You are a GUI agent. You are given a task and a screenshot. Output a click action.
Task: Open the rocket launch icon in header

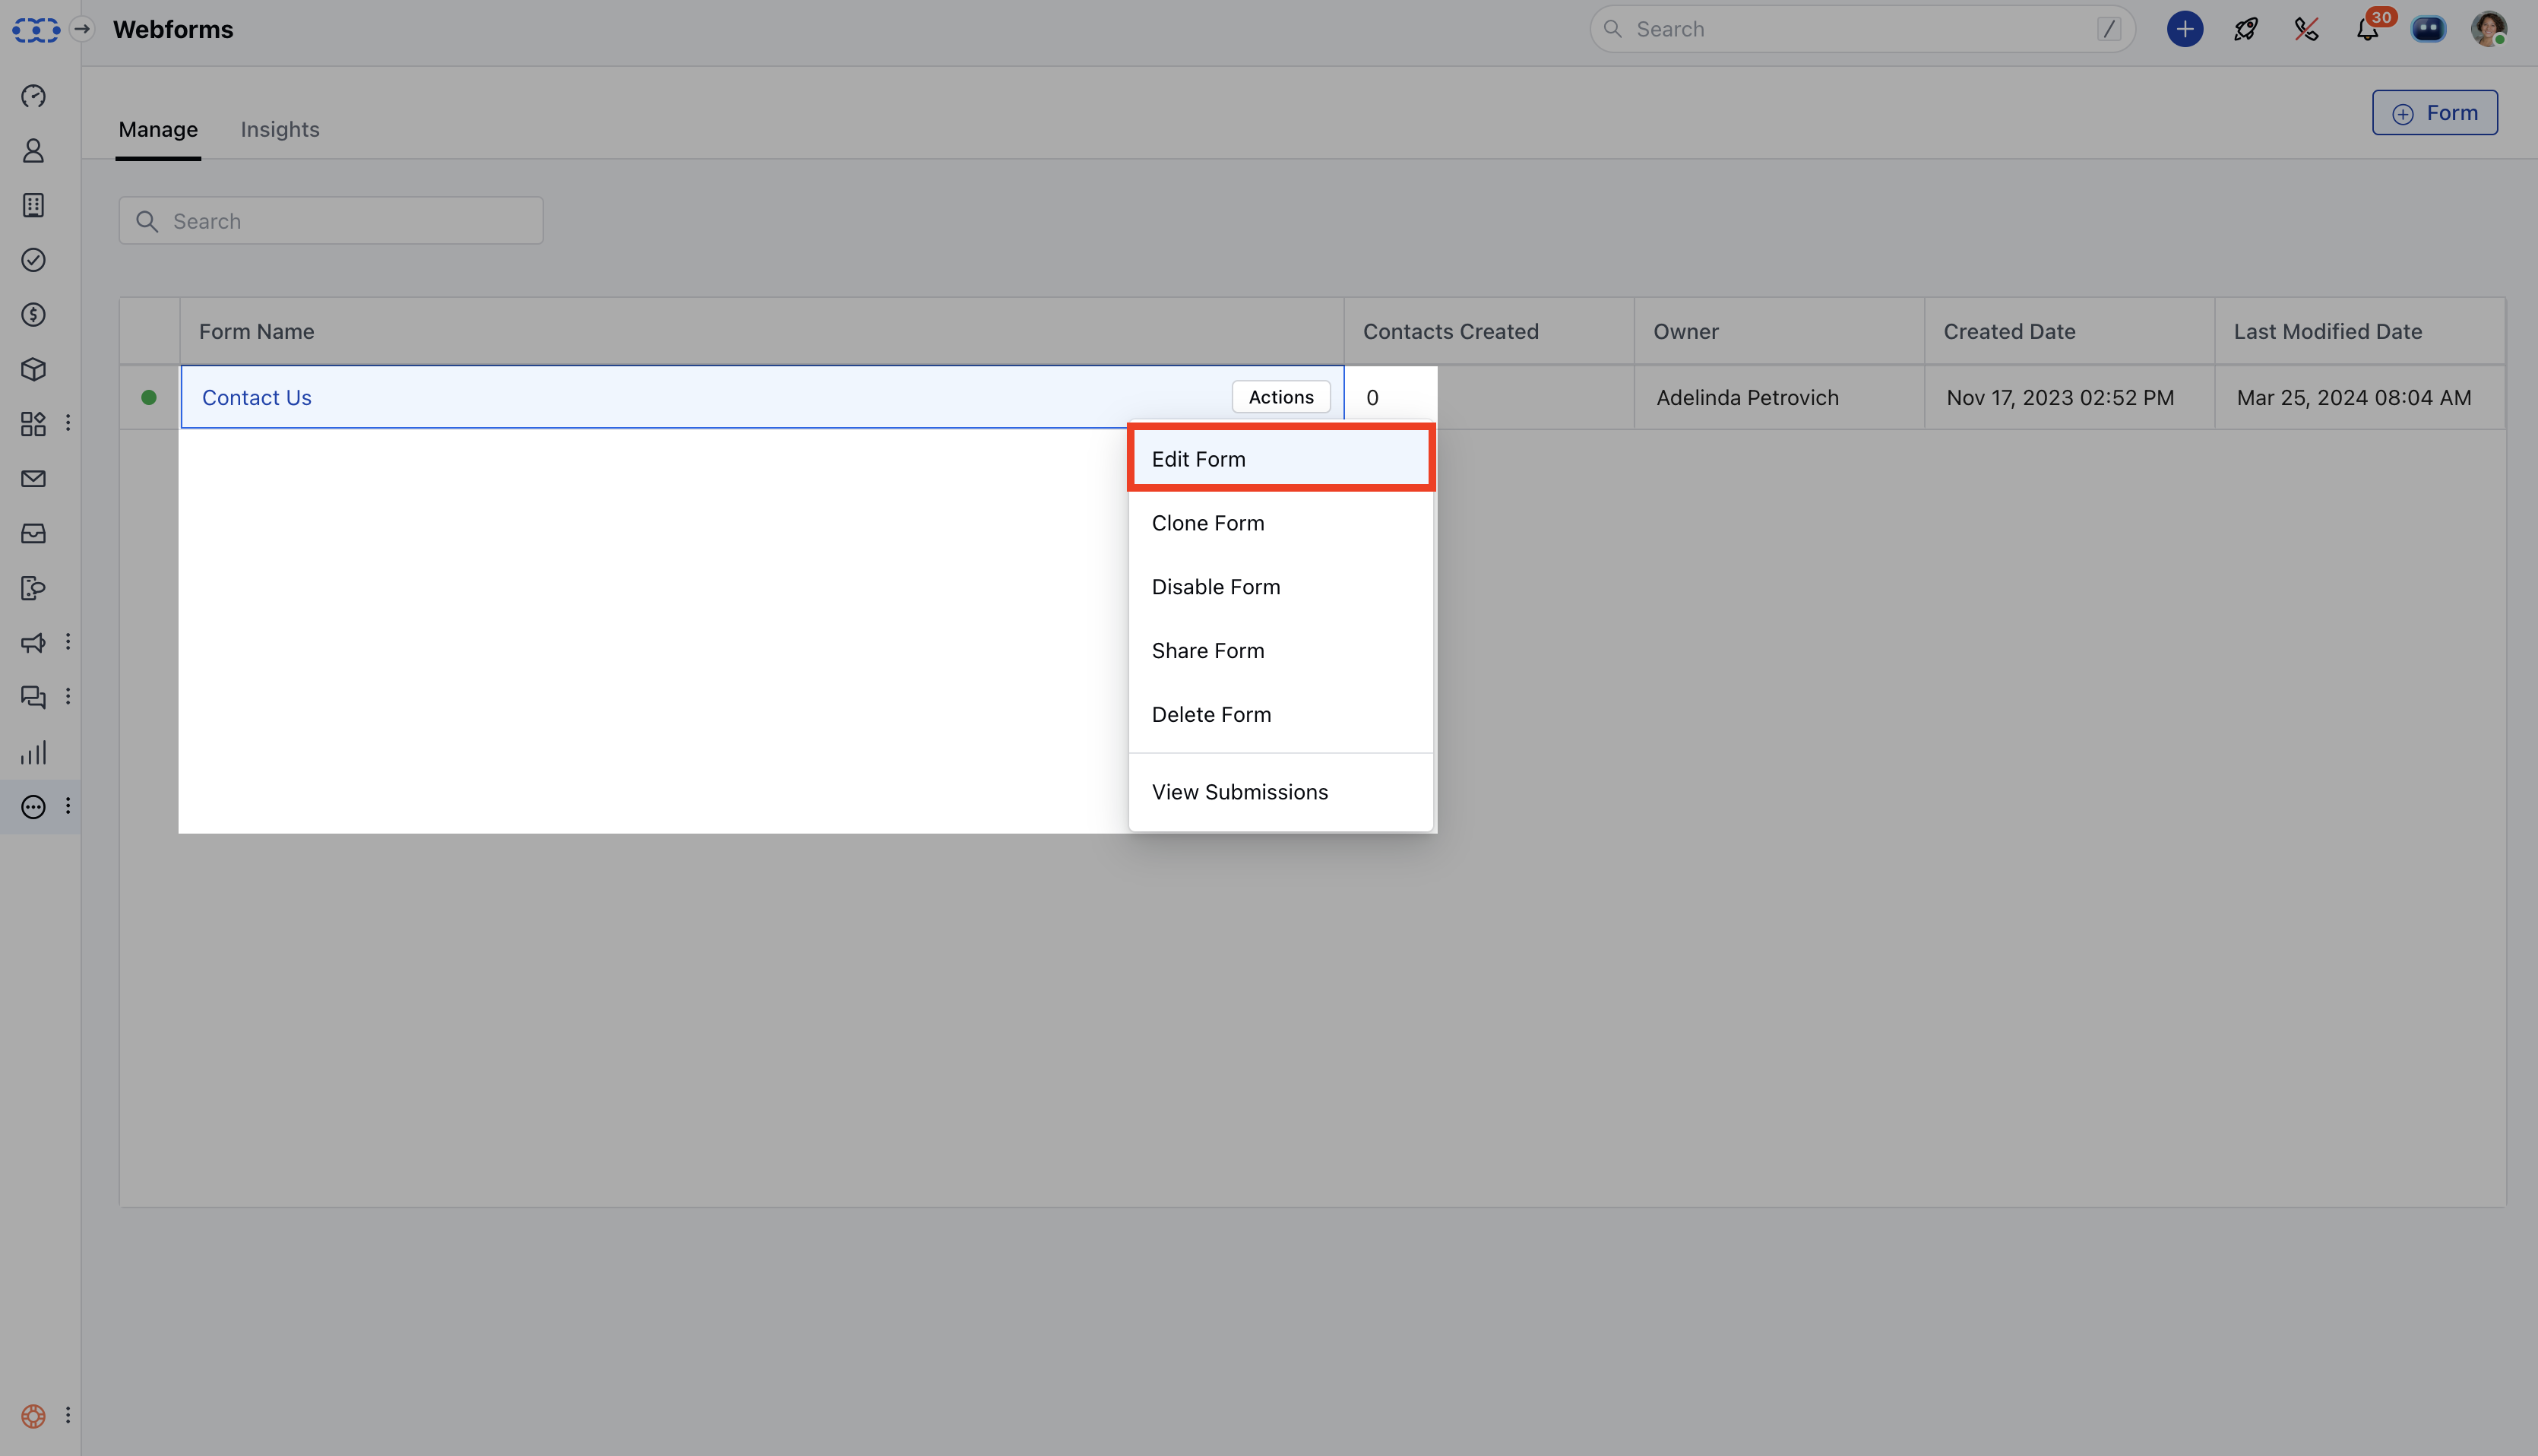(2246, 29)
